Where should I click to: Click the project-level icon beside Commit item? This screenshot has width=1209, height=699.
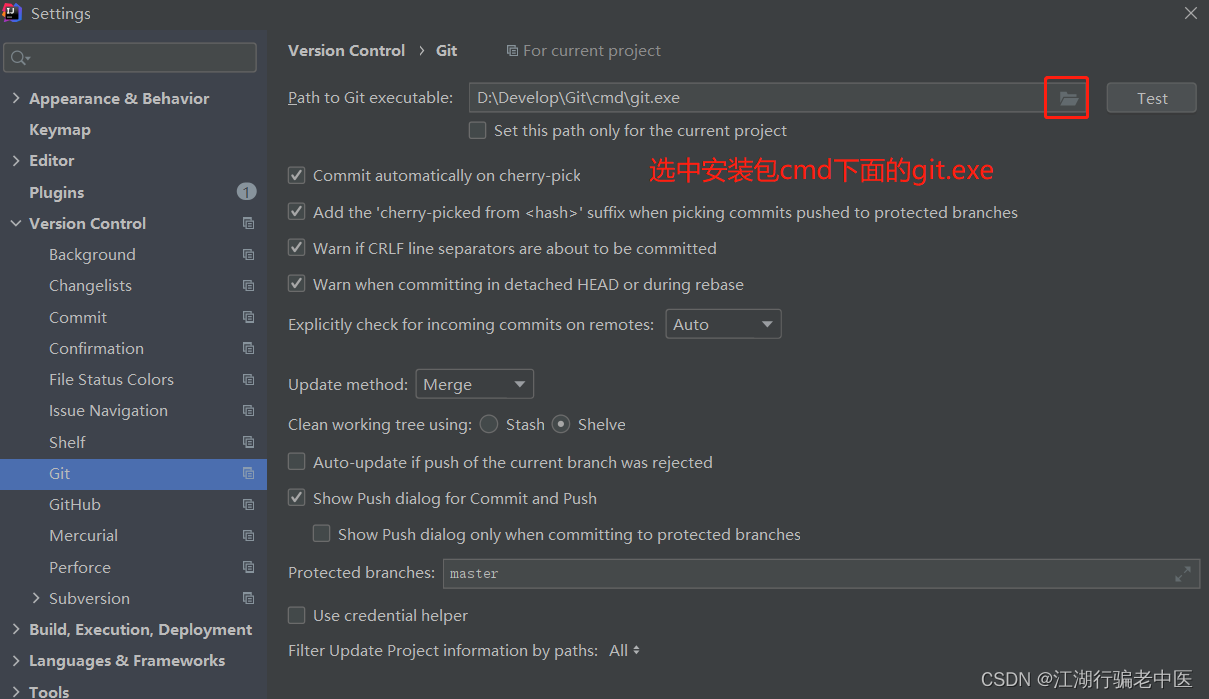[248, 318]
